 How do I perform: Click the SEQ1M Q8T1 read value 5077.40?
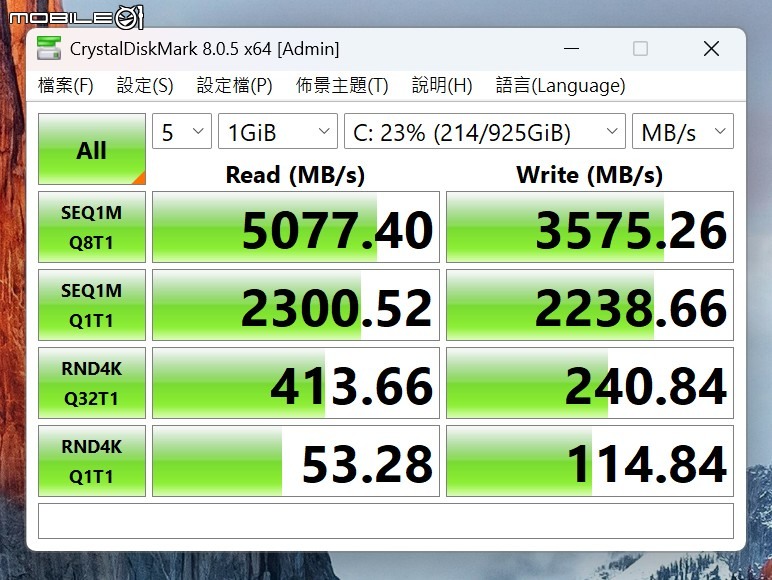pos(296,227)
